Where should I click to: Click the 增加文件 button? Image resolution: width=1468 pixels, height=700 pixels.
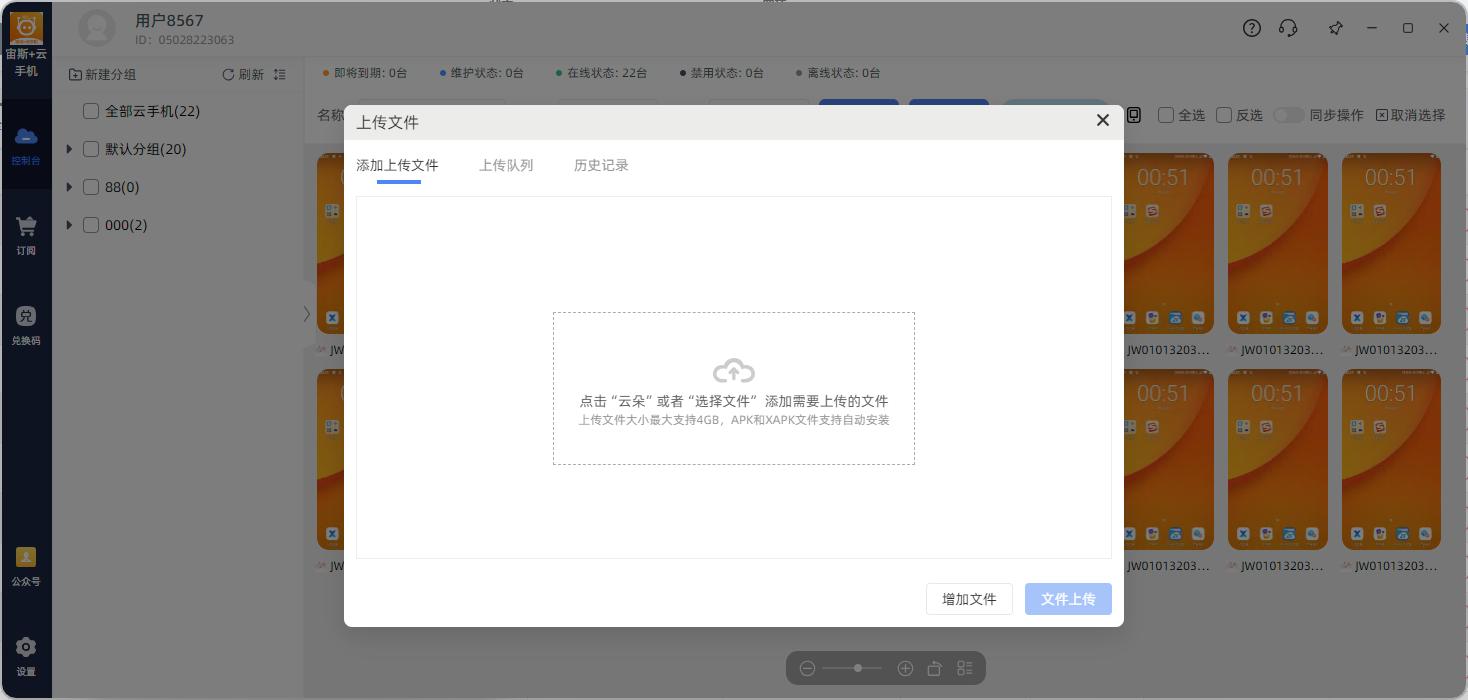click(x=969, y=599)
